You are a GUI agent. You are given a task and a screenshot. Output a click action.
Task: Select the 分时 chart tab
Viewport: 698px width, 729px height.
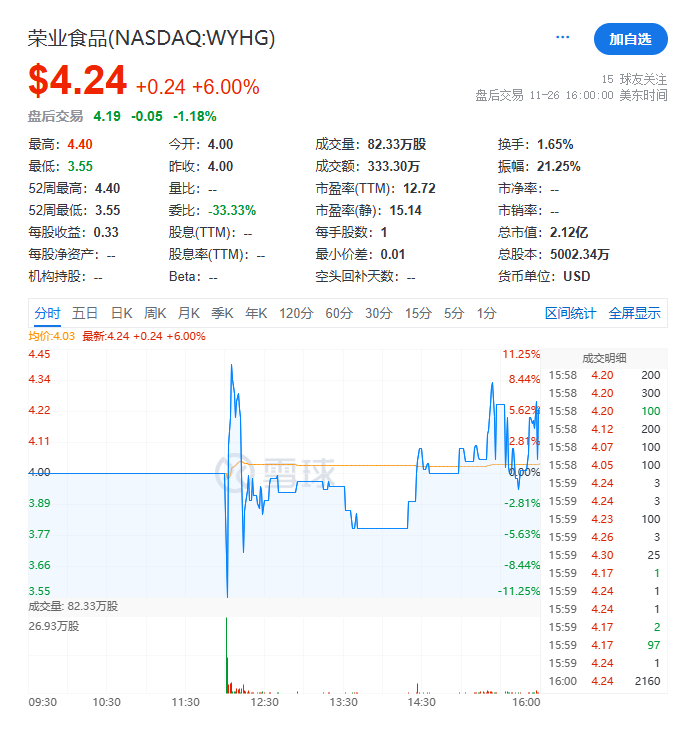point(47,313)
